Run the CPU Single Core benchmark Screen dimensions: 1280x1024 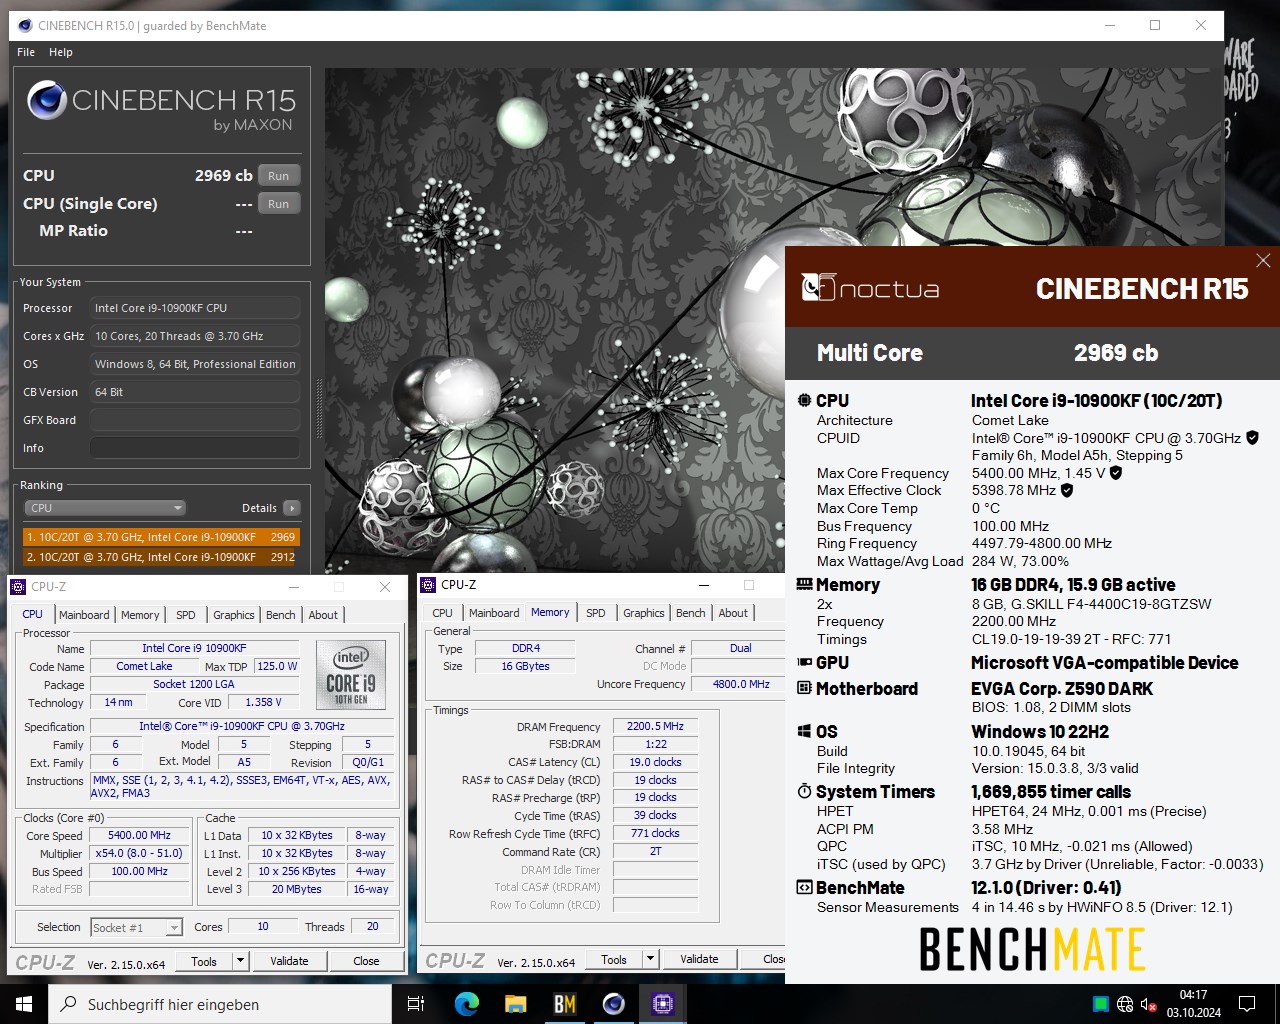[x=279, y=204]
